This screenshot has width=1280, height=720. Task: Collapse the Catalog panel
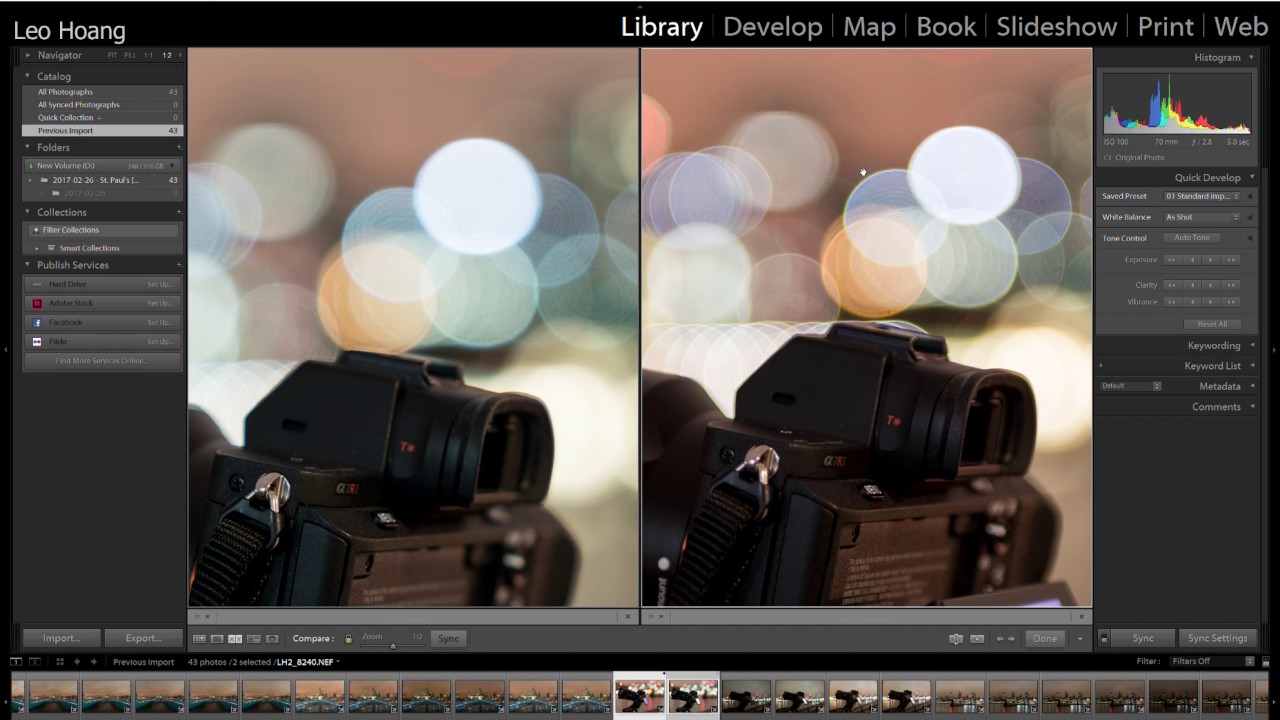(28, 76)
